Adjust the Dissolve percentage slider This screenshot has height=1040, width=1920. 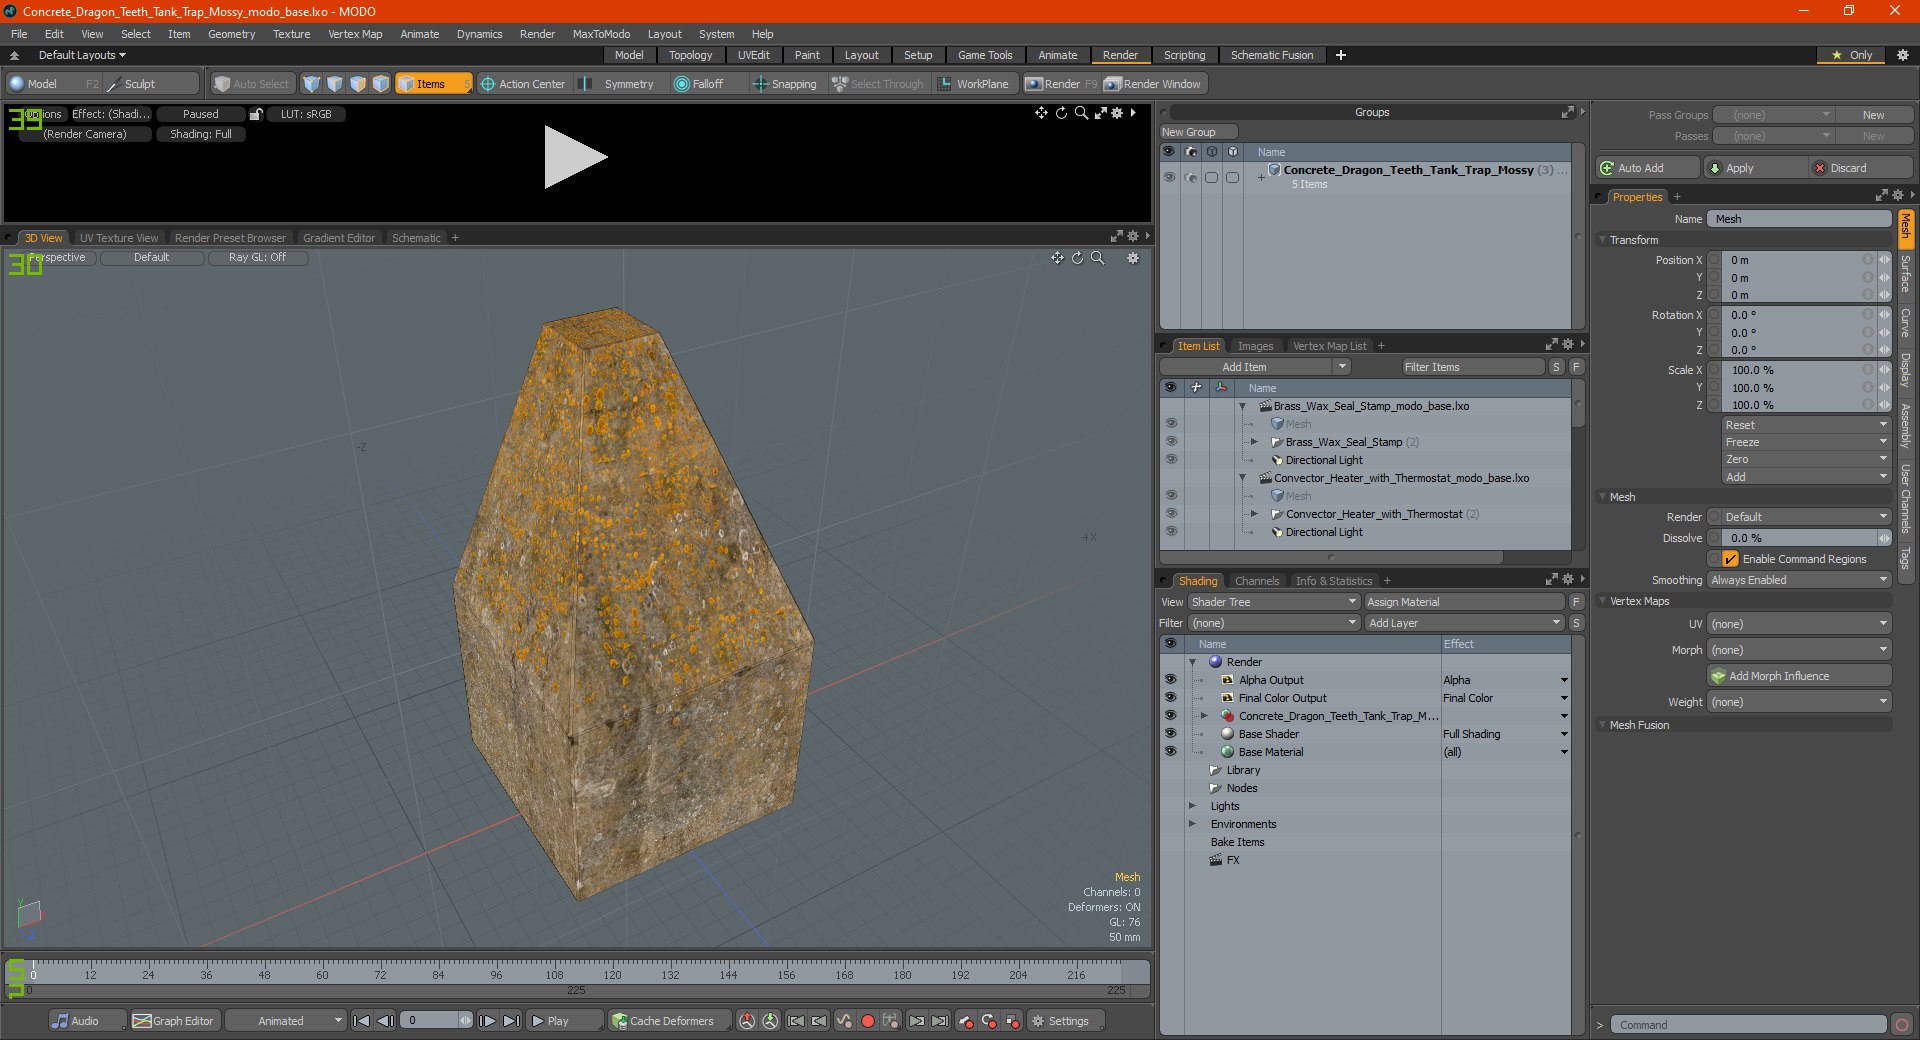1798,538
